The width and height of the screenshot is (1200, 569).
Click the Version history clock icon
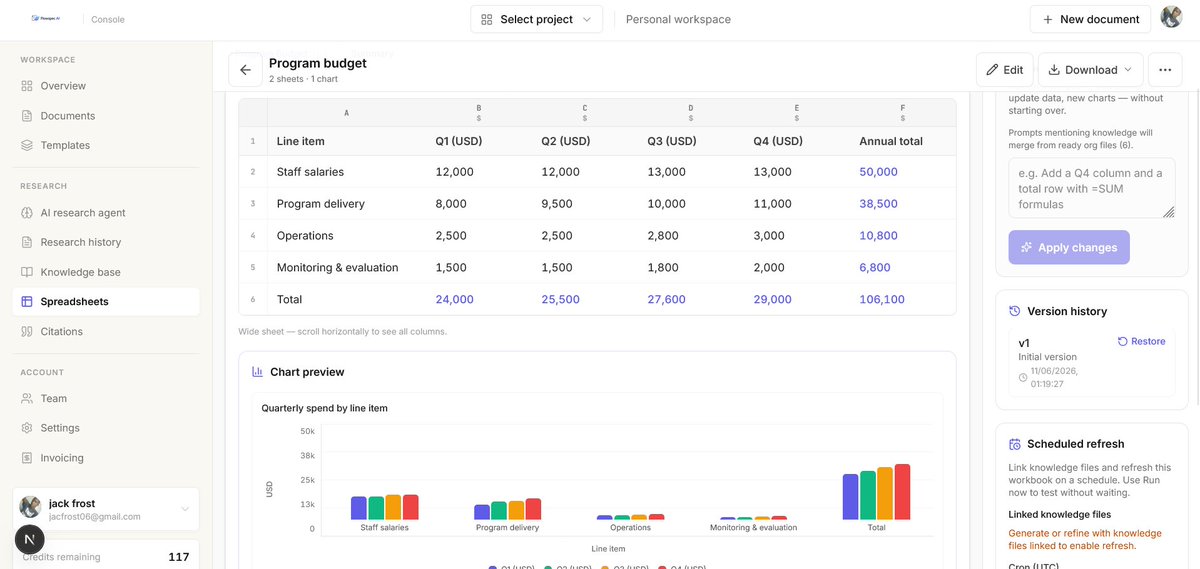pyautogui.click(x=1015, y=311)
